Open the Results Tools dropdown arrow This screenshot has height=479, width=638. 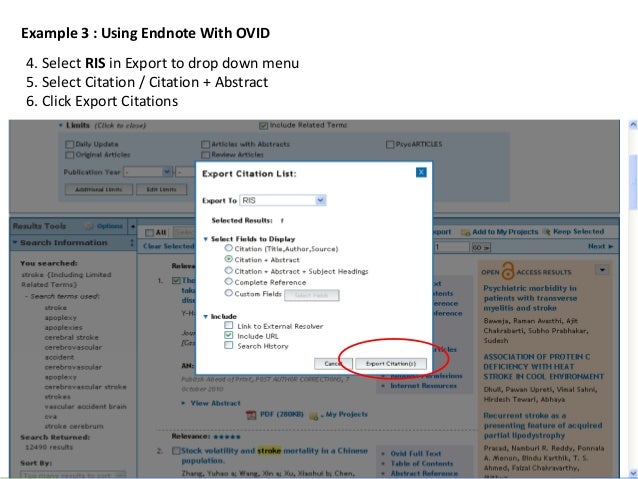[133, 226]
